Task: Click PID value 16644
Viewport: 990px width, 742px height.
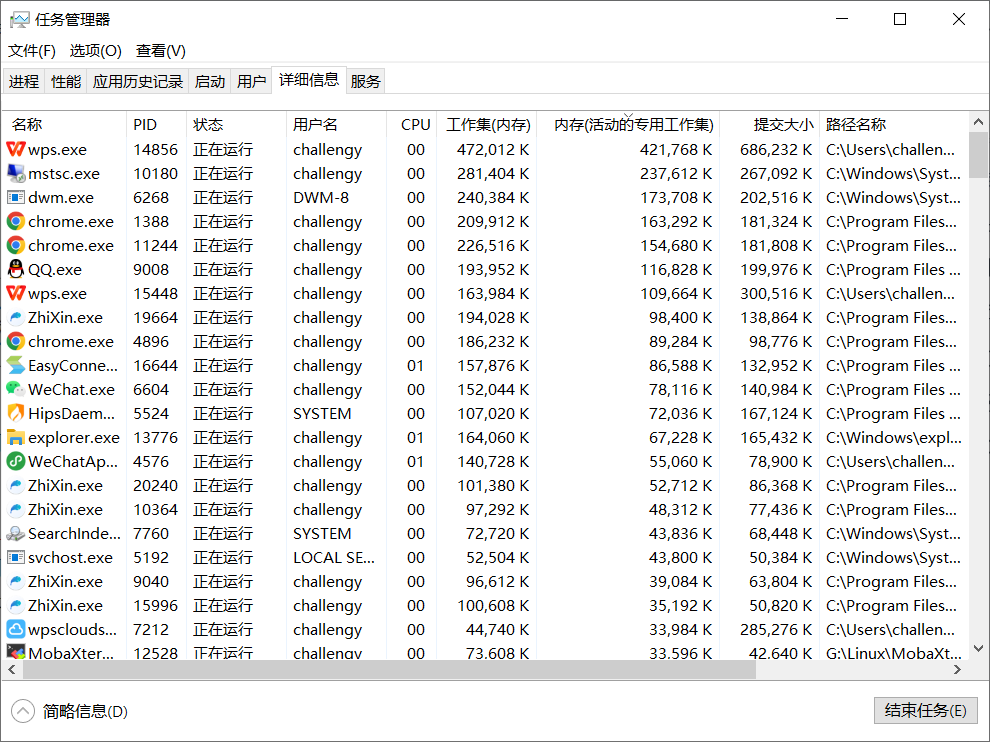Action: [155, 366]
